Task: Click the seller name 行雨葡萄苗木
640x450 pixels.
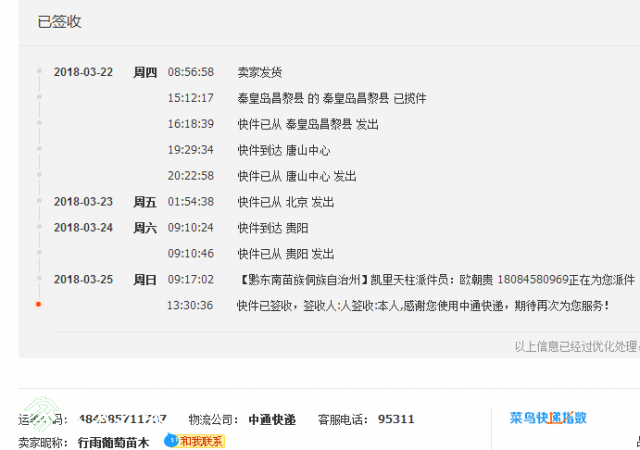Action: (113, 442)
